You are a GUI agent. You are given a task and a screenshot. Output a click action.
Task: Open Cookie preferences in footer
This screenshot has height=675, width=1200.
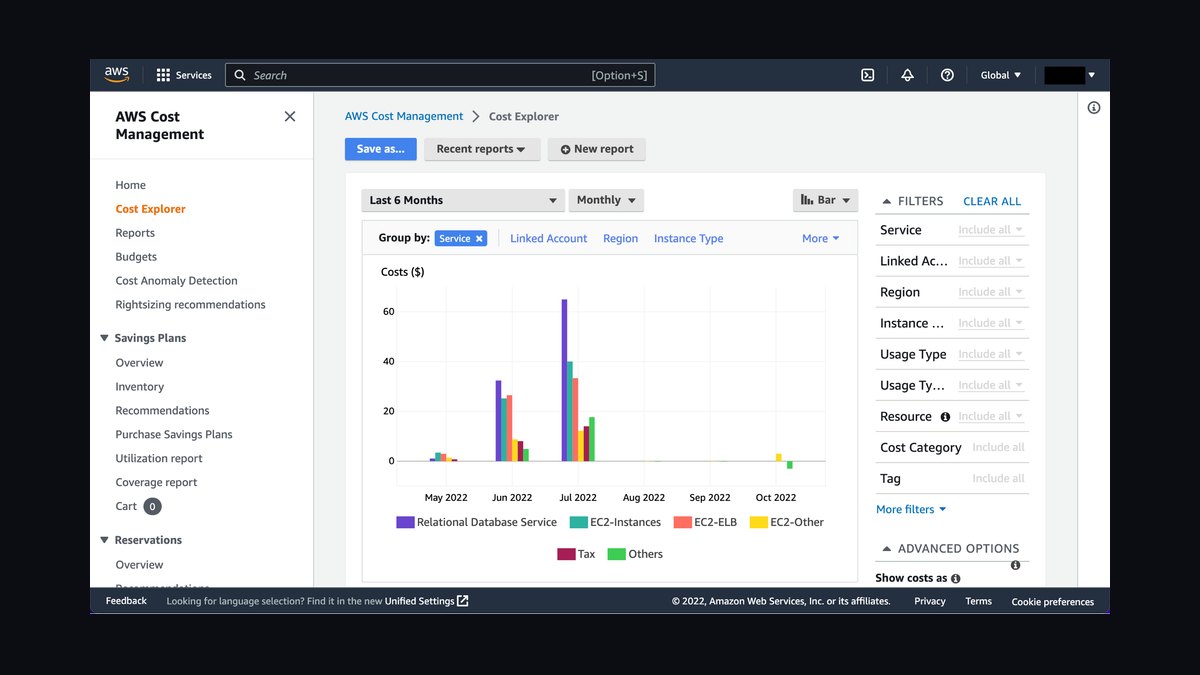coord(1052,602)
